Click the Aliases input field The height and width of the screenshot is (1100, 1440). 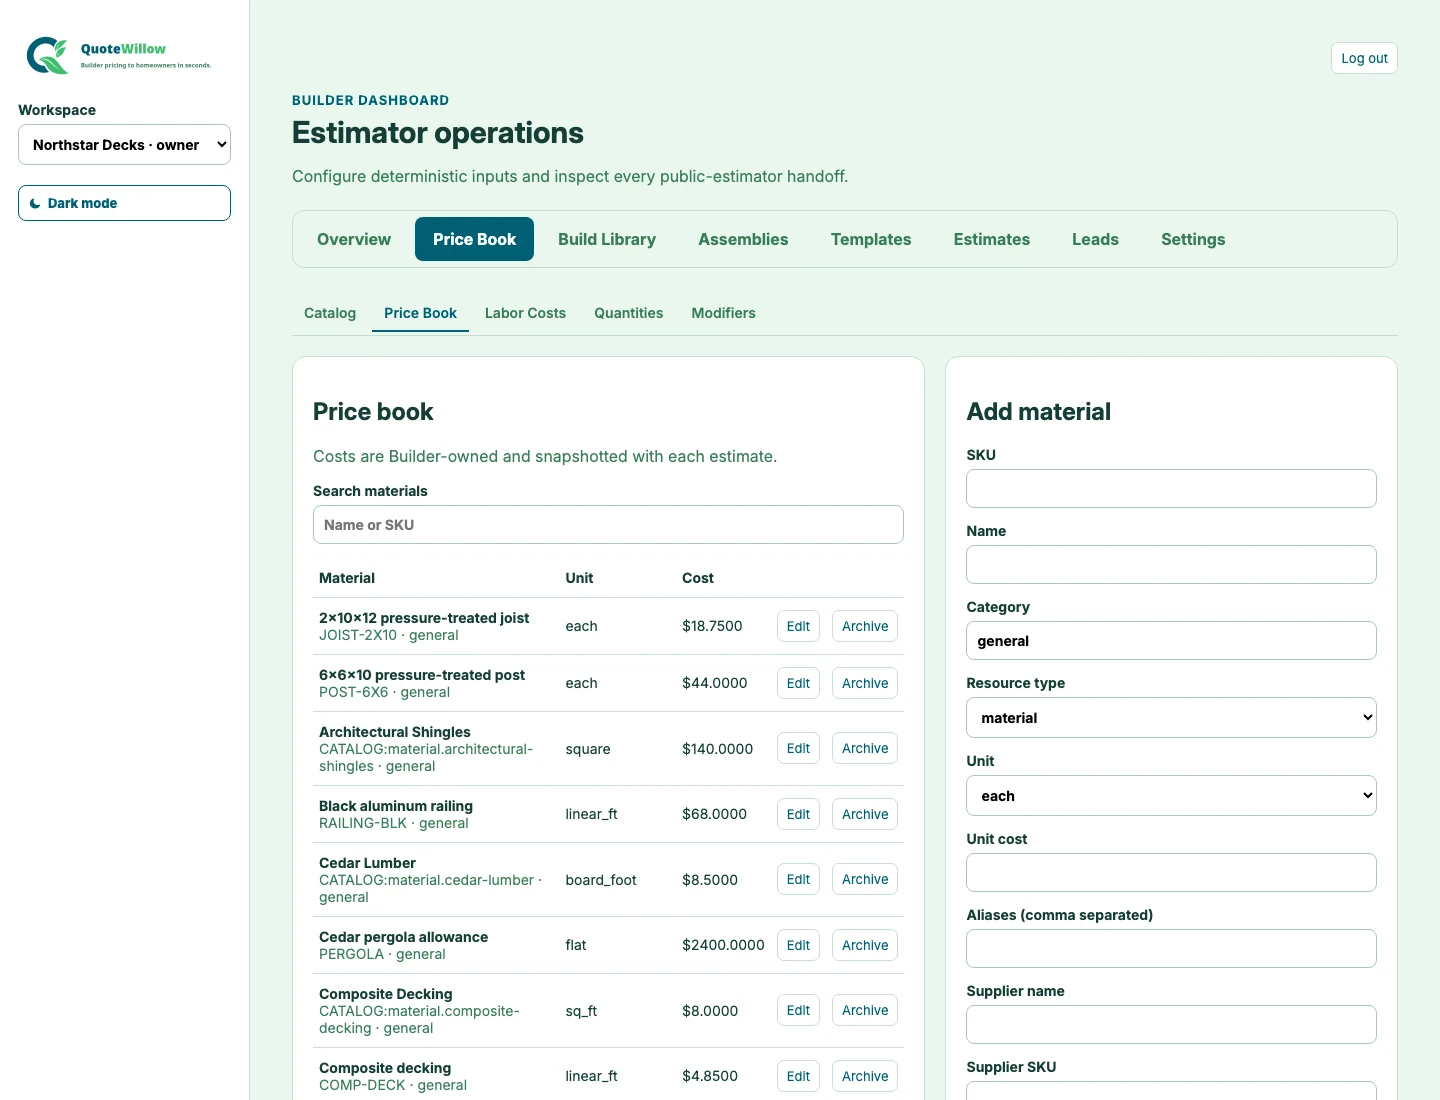[1171, 948]
